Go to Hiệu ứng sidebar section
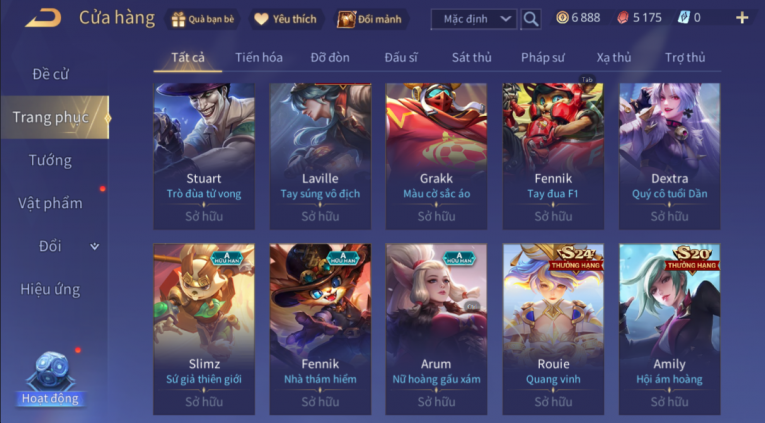The height and width of the screenshot is (423, 765). coord(50,289)
